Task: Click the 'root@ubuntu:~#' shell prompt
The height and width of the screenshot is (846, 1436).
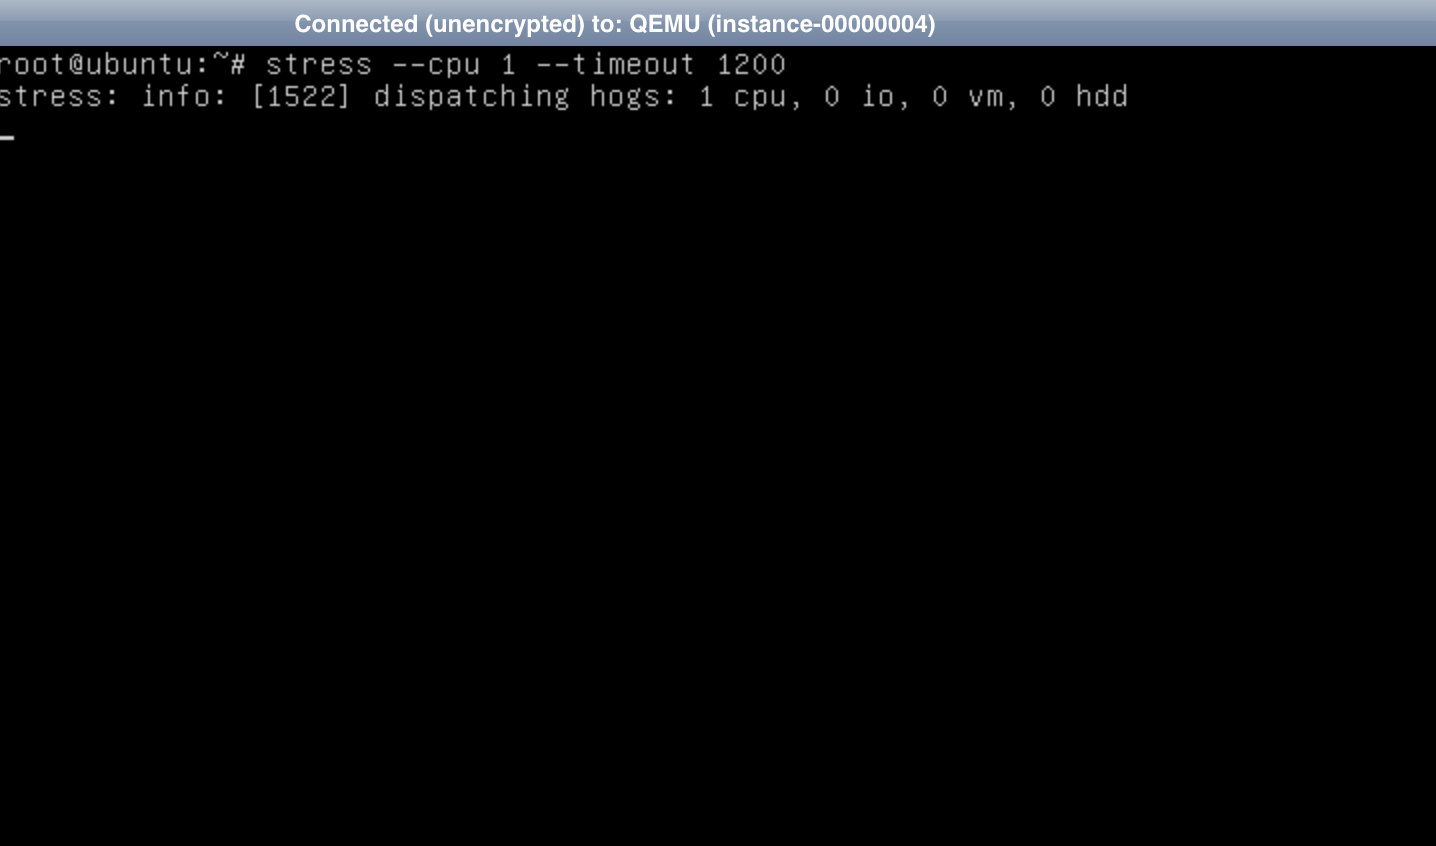Action: pyautogui.click(x=122, y=65)
